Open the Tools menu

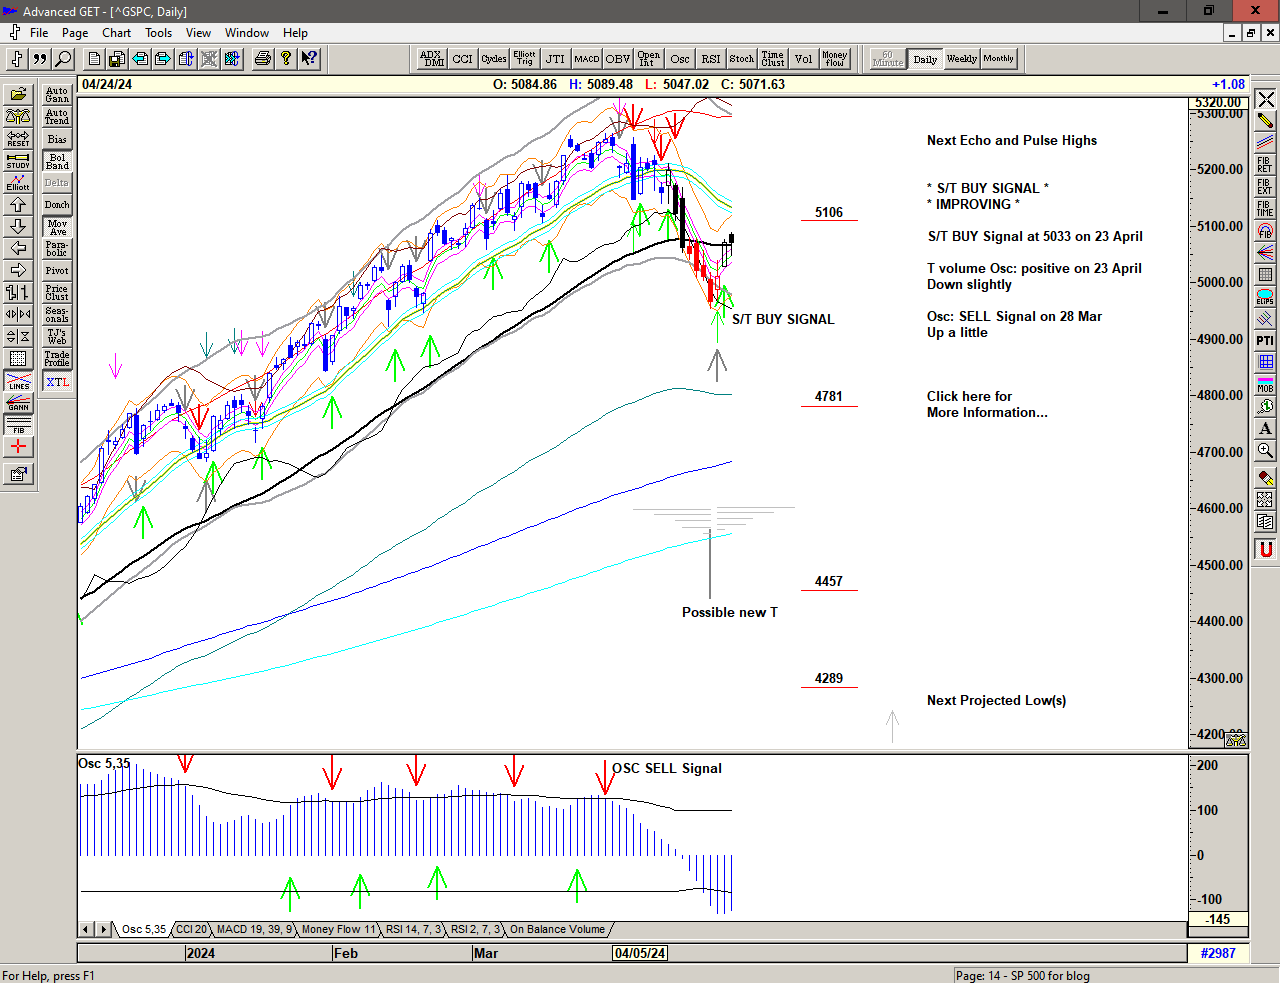pyautogui.click(x=158, y=33)
